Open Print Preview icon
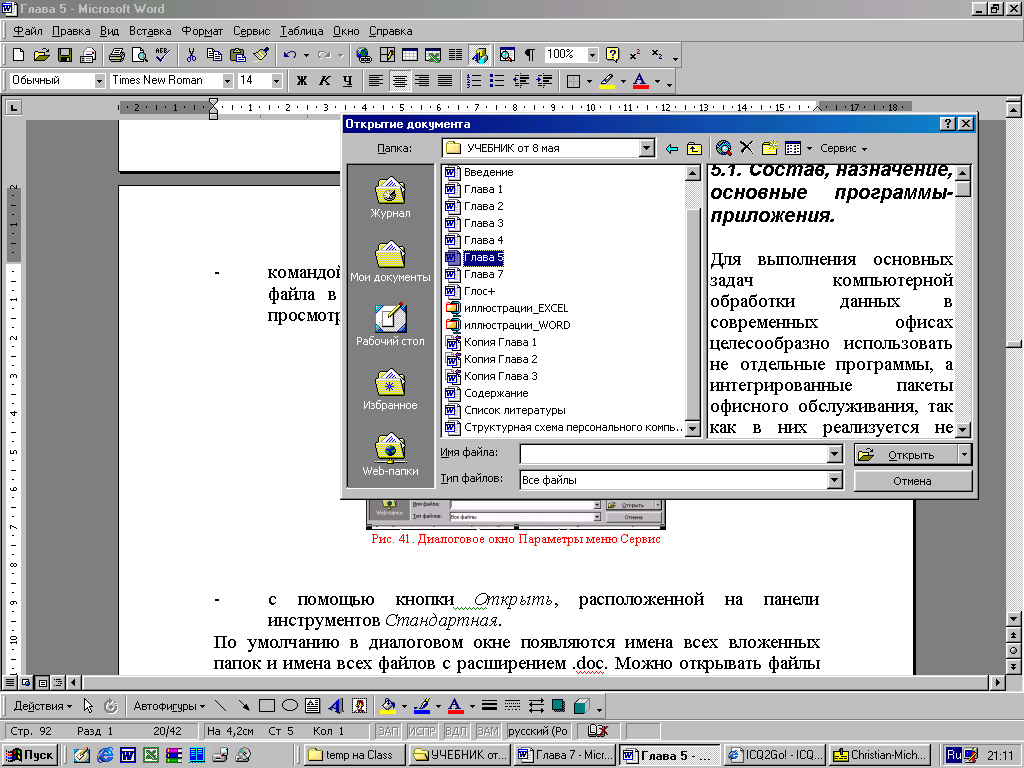The width and height of the screenshot is (1024, 768). pos(140,55)
